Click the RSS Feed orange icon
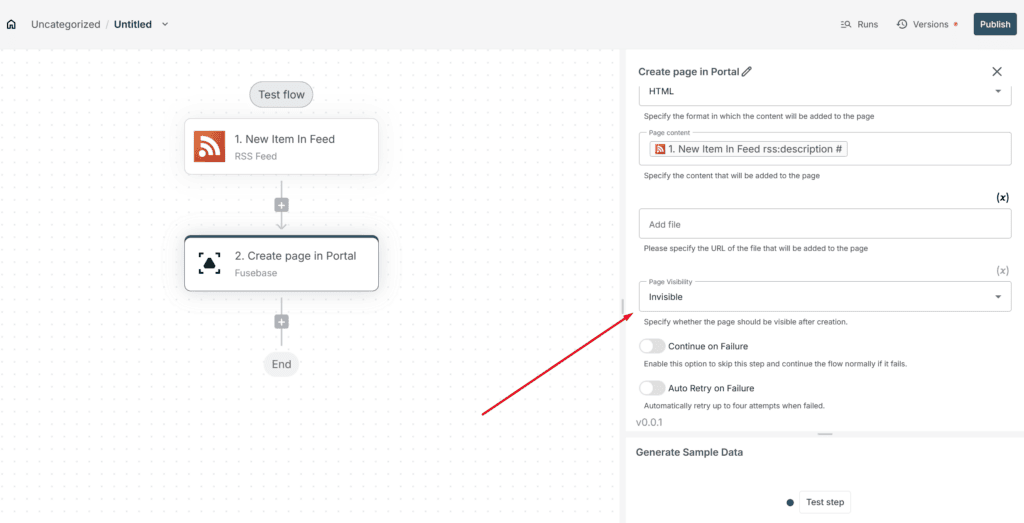1024x523 pixels. coord(210,146)
